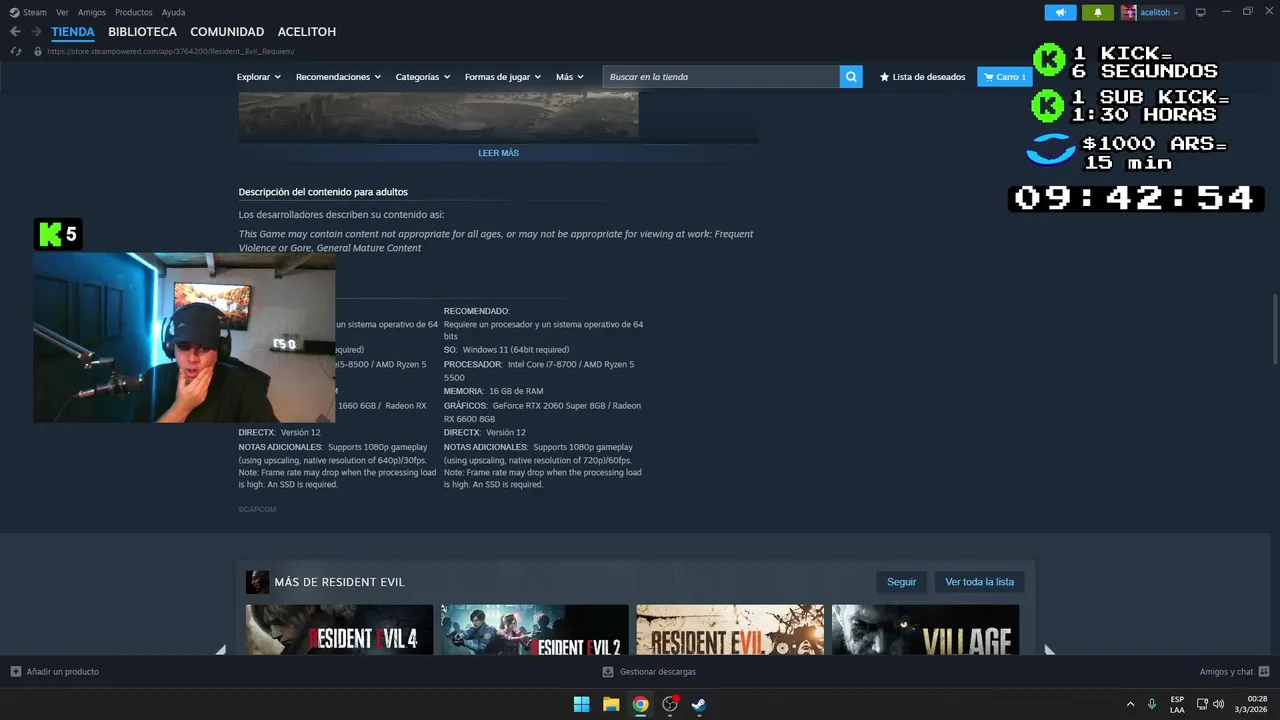Open the ACELITOH profile tab
The image size is (1280, 720).
(x=307, y=32)
